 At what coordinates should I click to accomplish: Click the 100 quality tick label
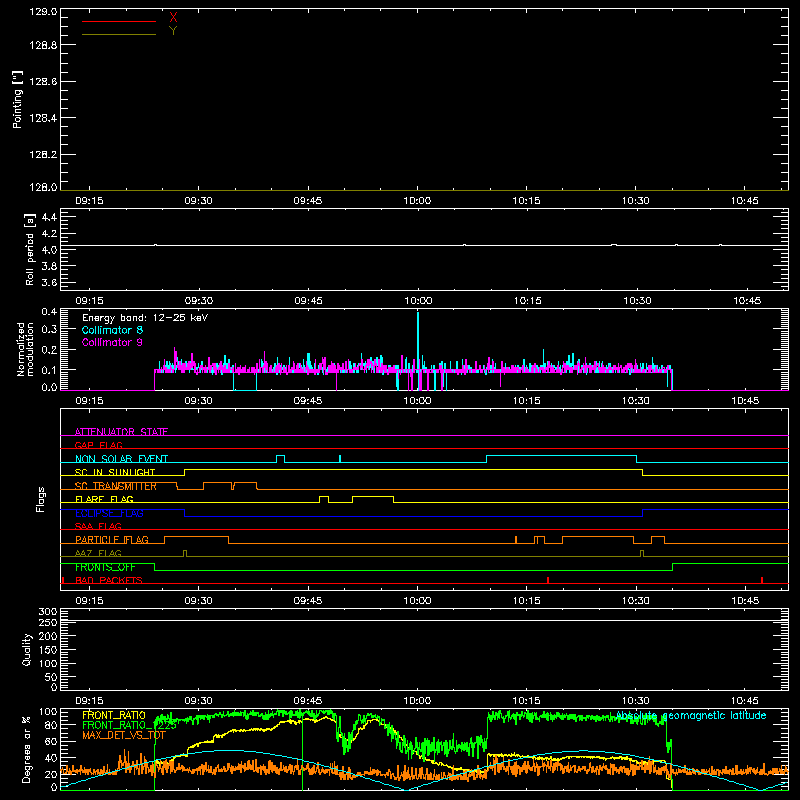[x=47, y=663]
